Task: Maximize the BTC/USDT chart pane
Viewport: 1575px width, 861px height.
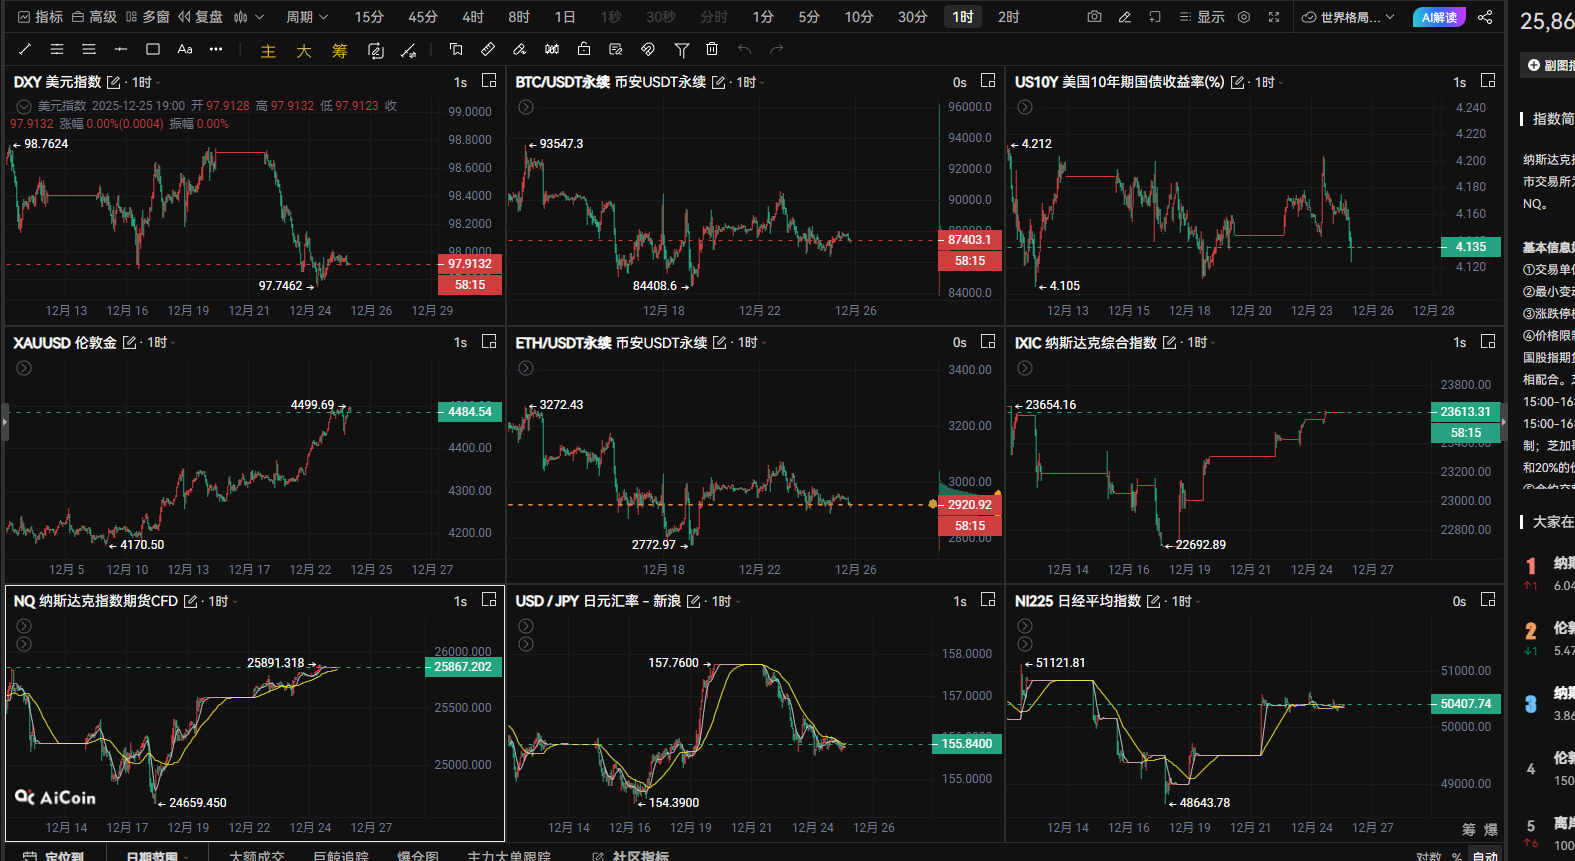Action: (988, 81)
